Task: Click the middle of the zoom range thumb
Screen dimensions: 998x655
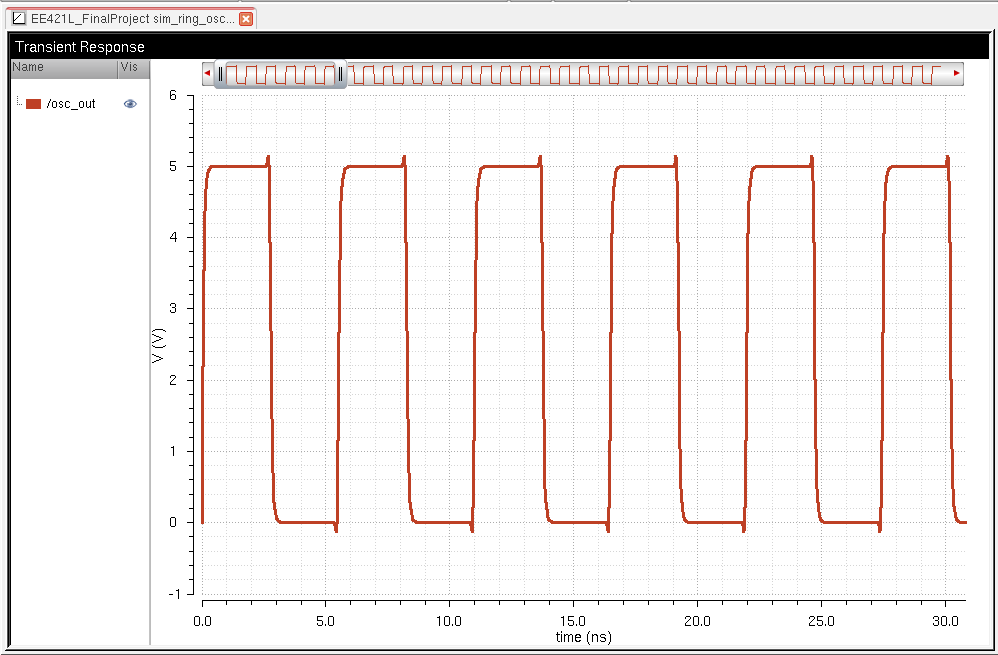Action: (x=281, y=73)
